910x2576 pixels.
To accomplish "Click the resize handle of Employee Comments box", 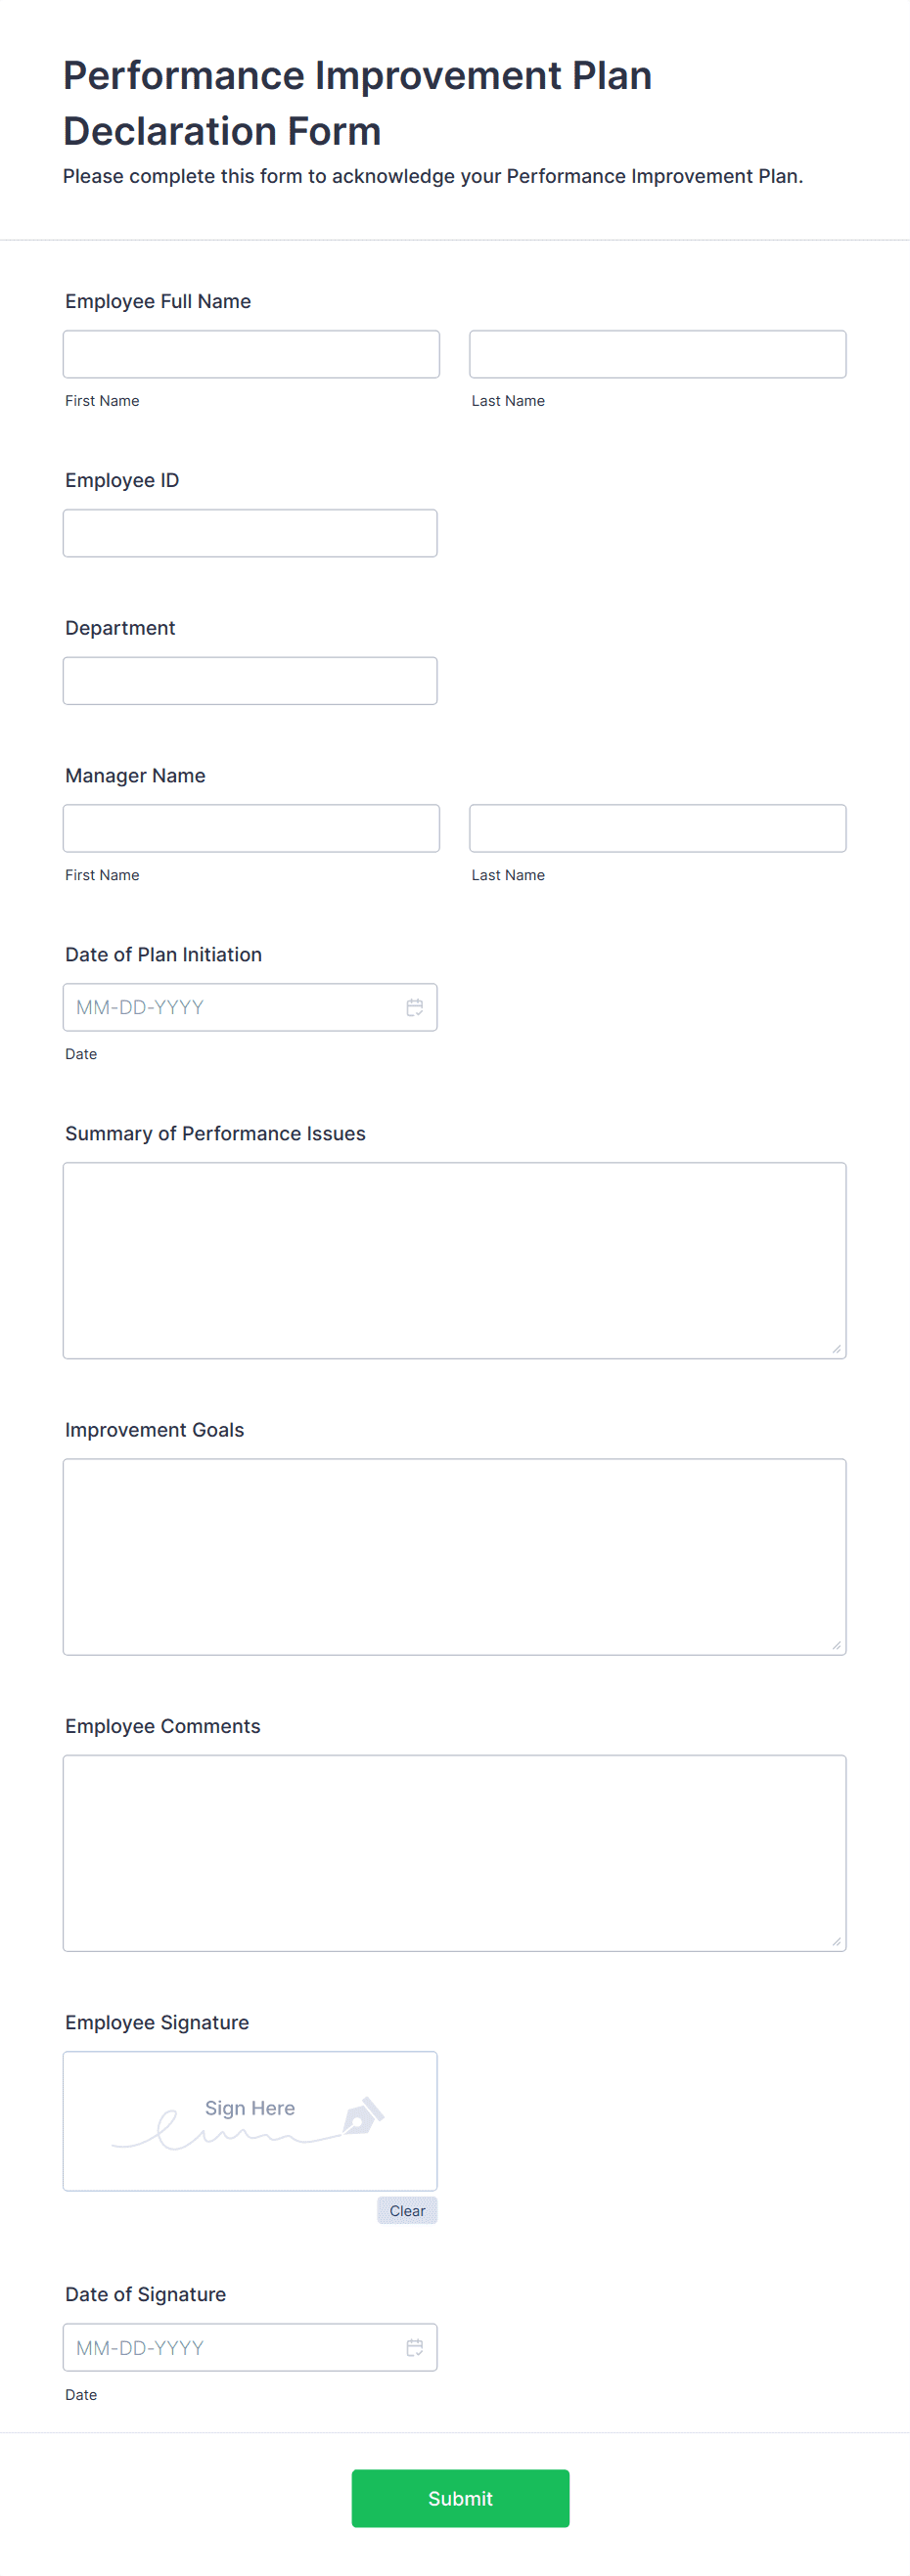I will (x=838, y=1940).
